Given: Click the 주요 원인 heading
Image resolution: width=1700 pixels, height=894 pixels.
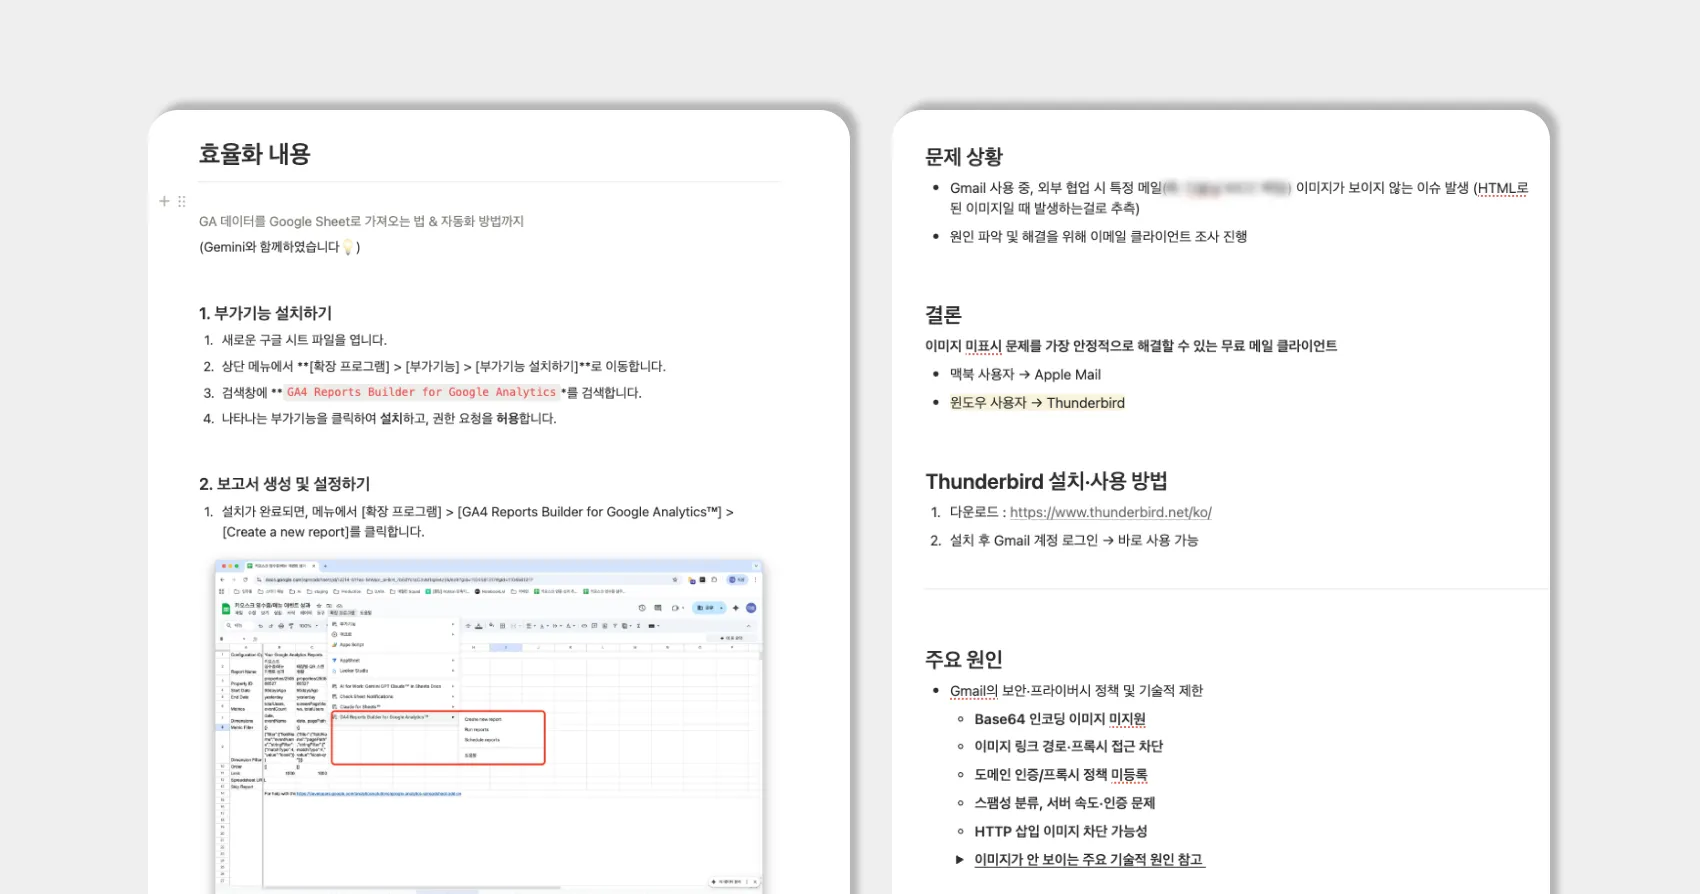Looking at the screenshot, I should [x=963, y=659].
